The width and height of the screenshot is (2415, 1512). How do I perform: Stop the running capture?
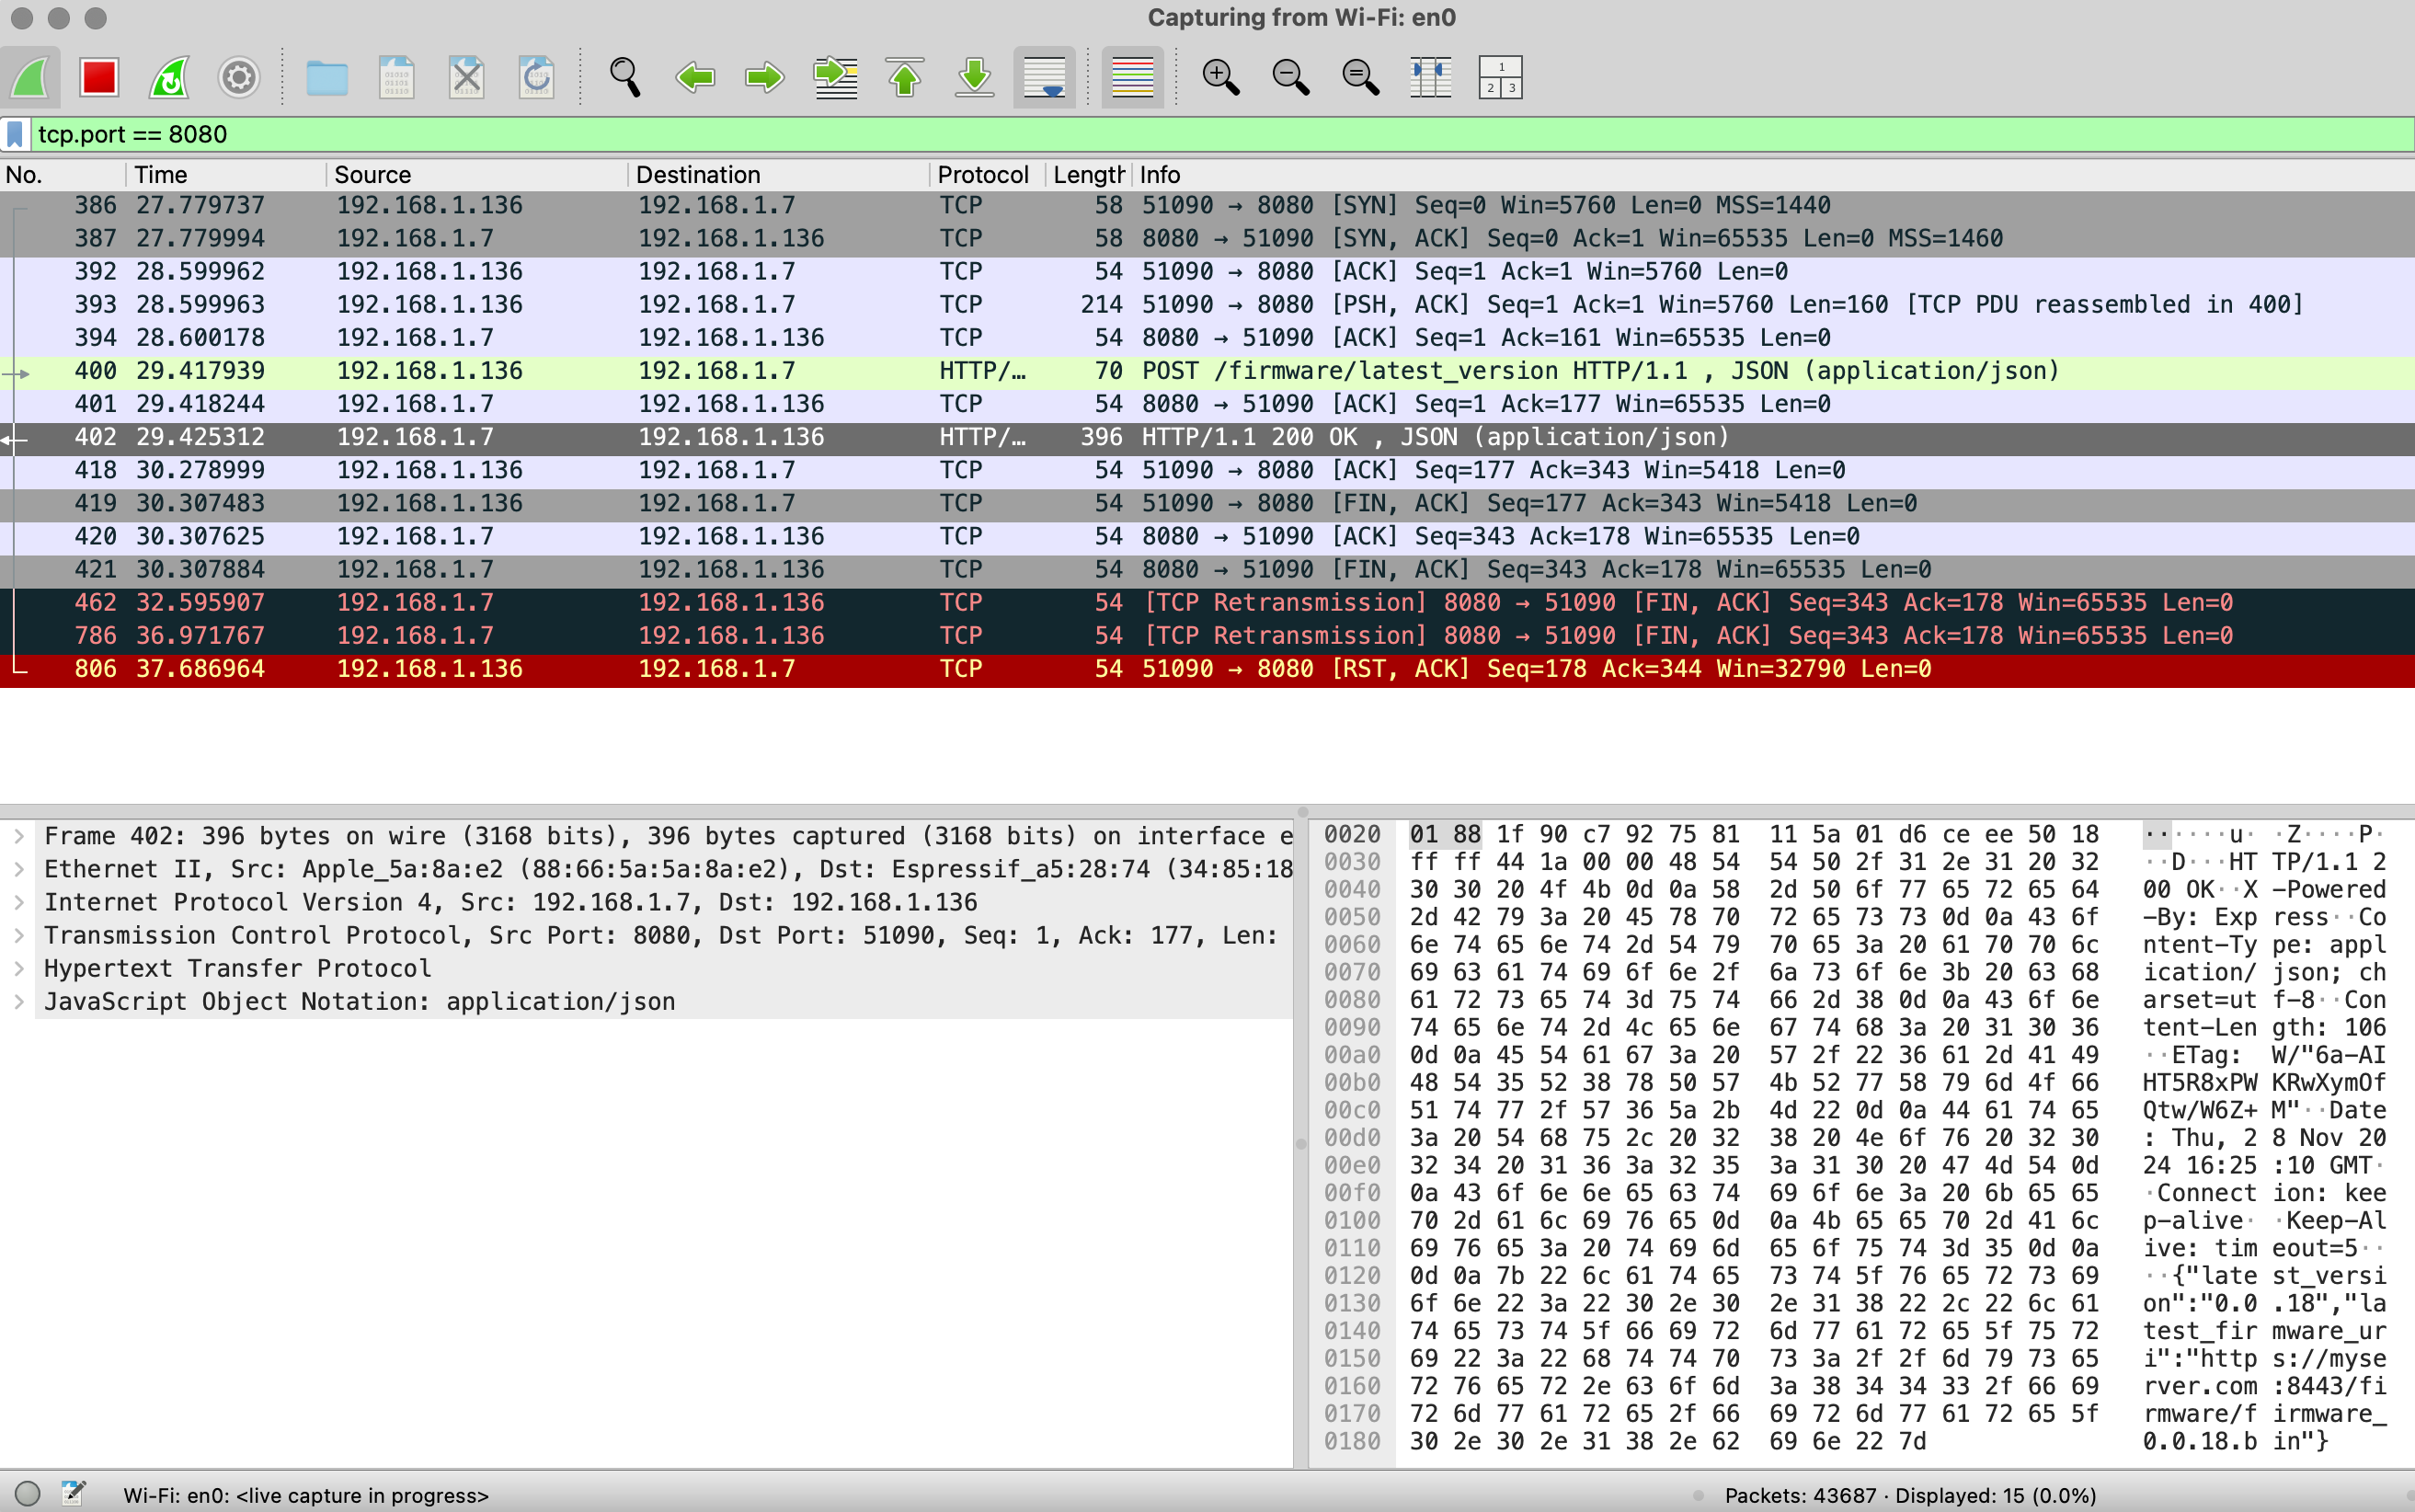click(x=99, y=77)
